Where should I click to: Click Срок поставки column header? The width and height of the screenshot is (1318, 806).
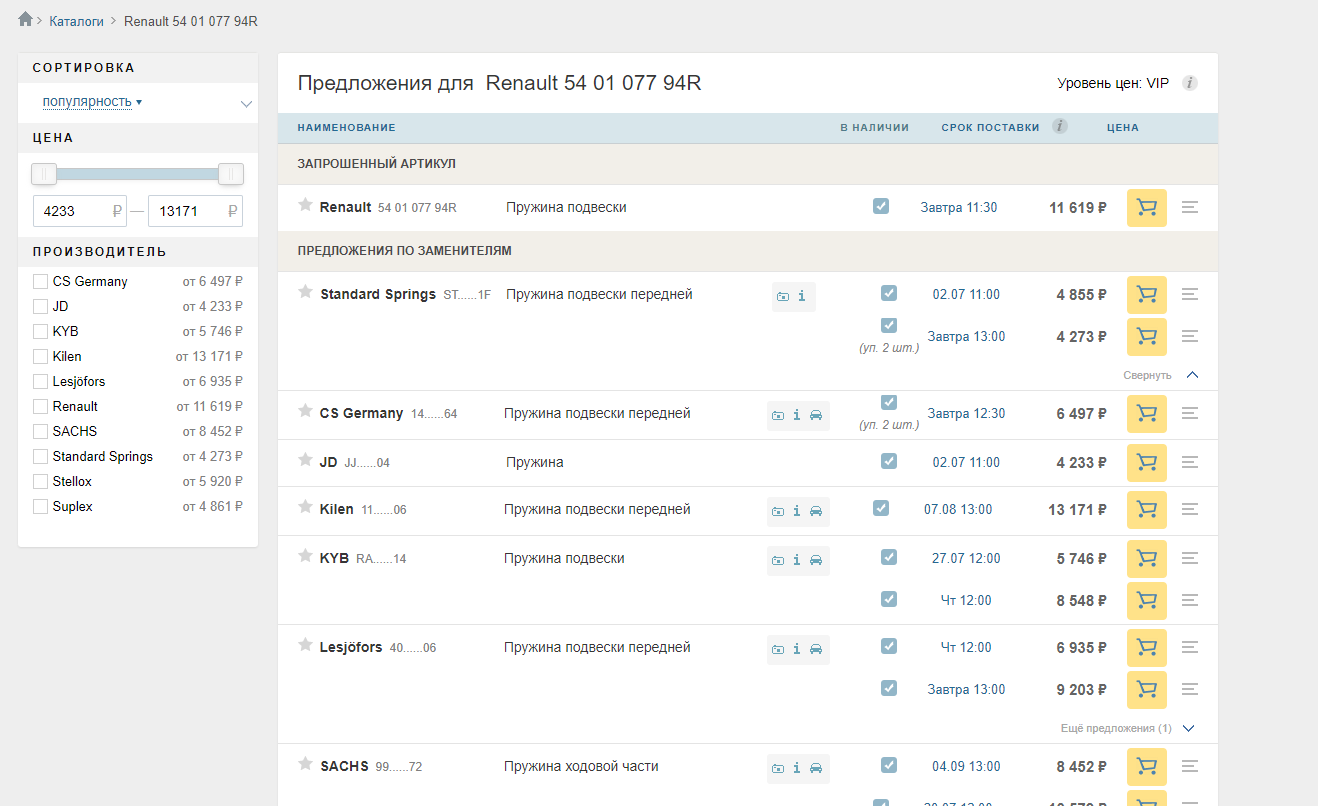coord(990,127)
